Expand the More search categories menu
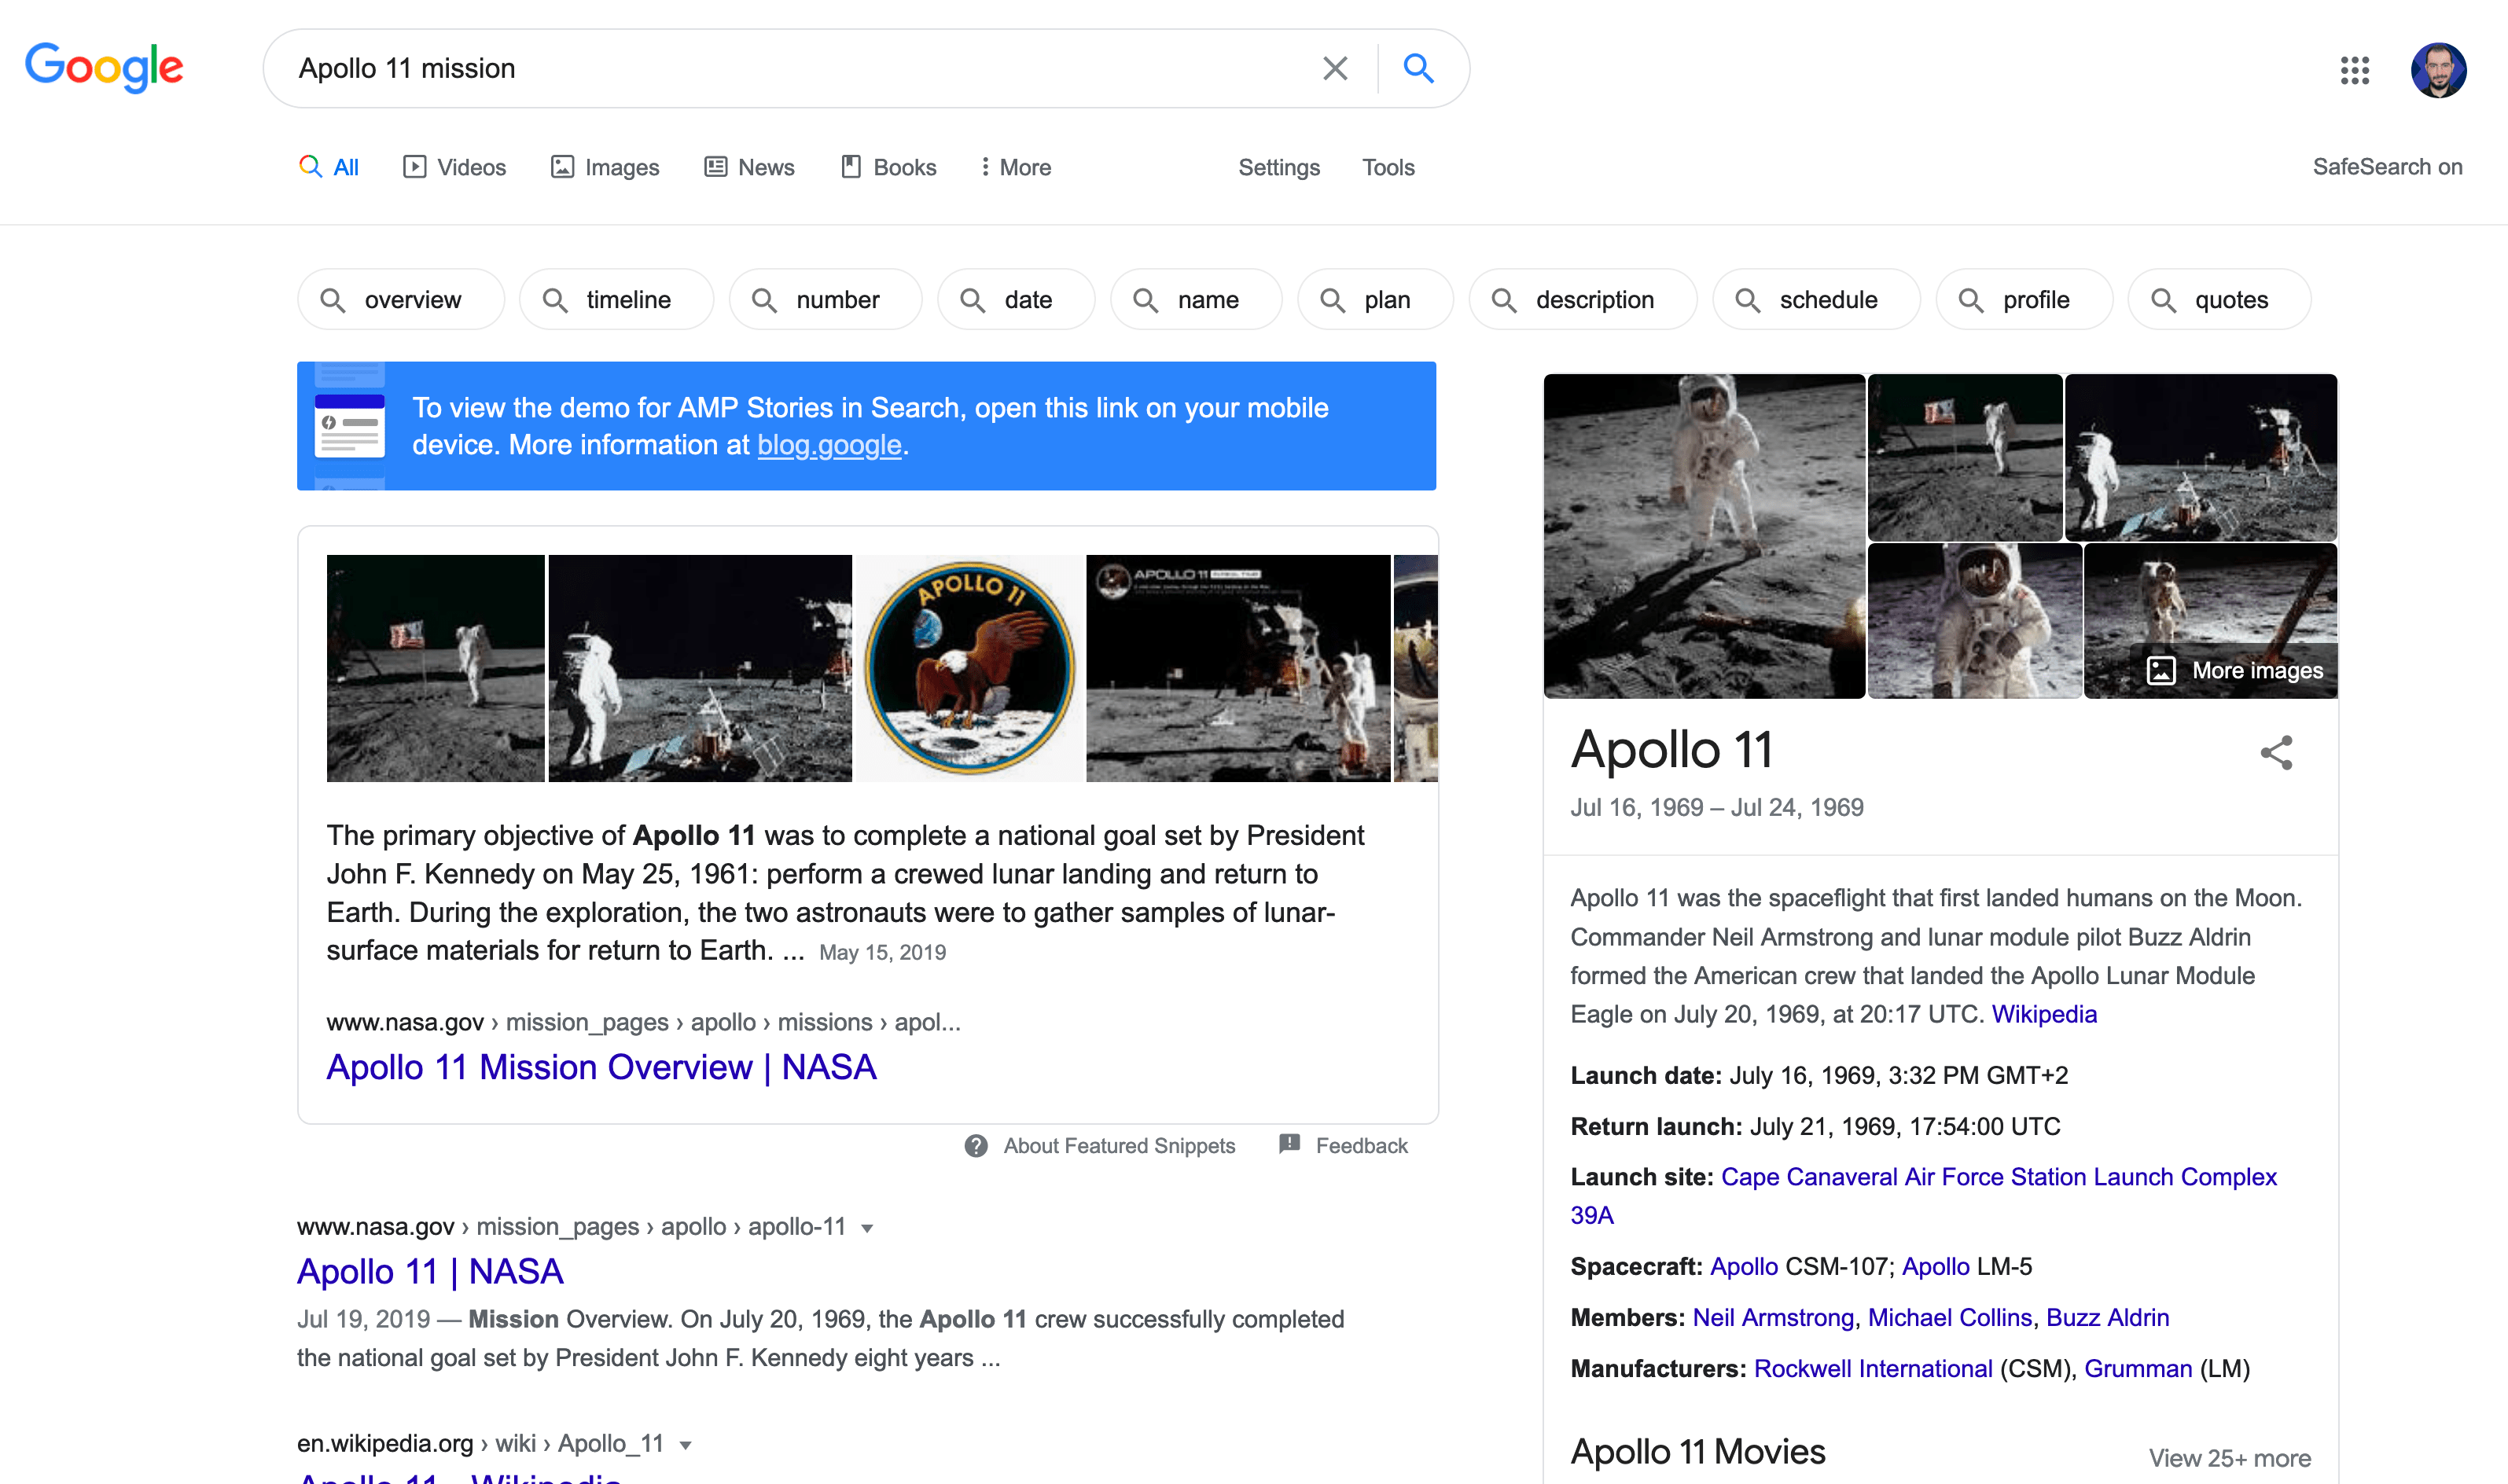The image size is (2508, 1484). point(1015,167)
